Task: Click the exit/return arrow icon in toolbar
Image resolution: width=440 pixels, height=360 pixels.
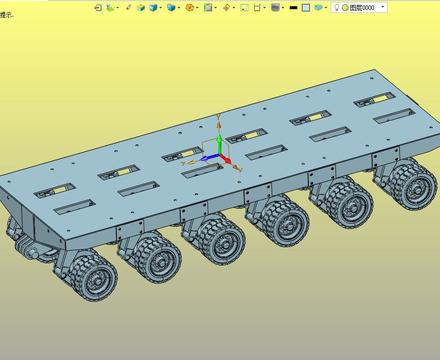Action: [98, 7]
